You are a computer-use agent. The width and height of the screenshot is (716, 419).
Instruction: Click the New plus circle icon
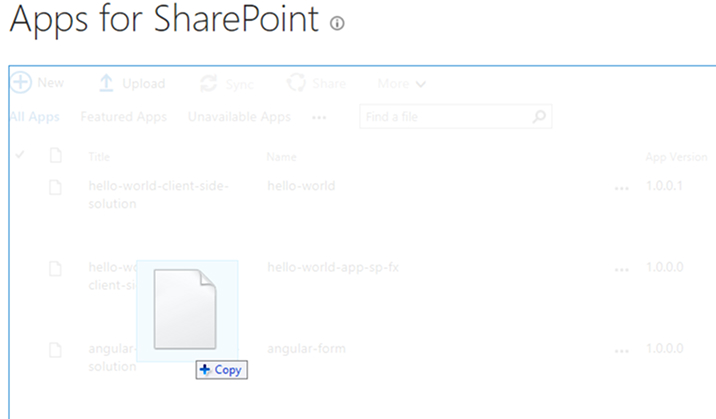(x=21, y=82)
